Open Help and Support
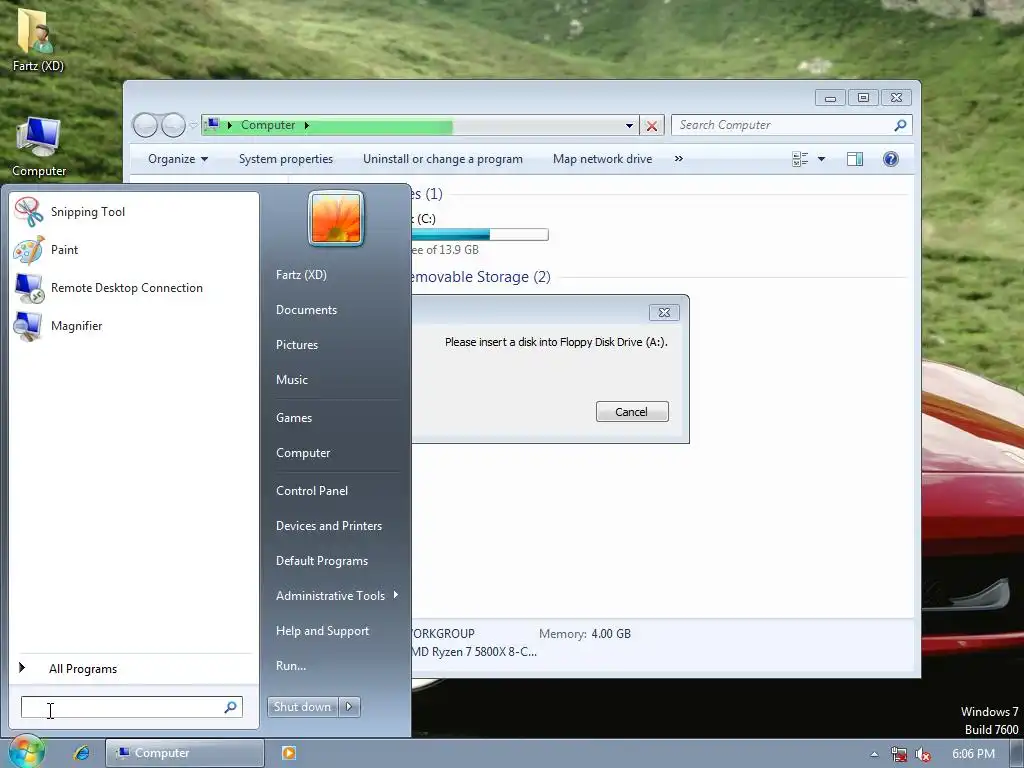 (322, 631)
